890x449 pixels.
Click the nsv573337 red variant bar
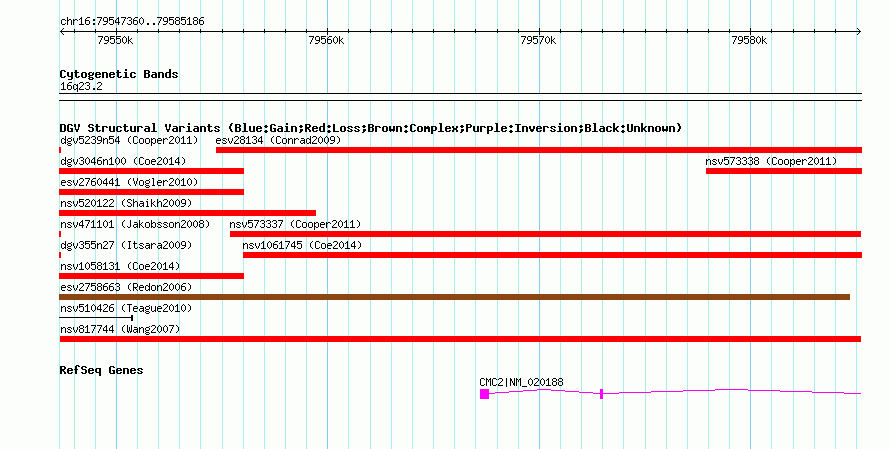point(545,234)
